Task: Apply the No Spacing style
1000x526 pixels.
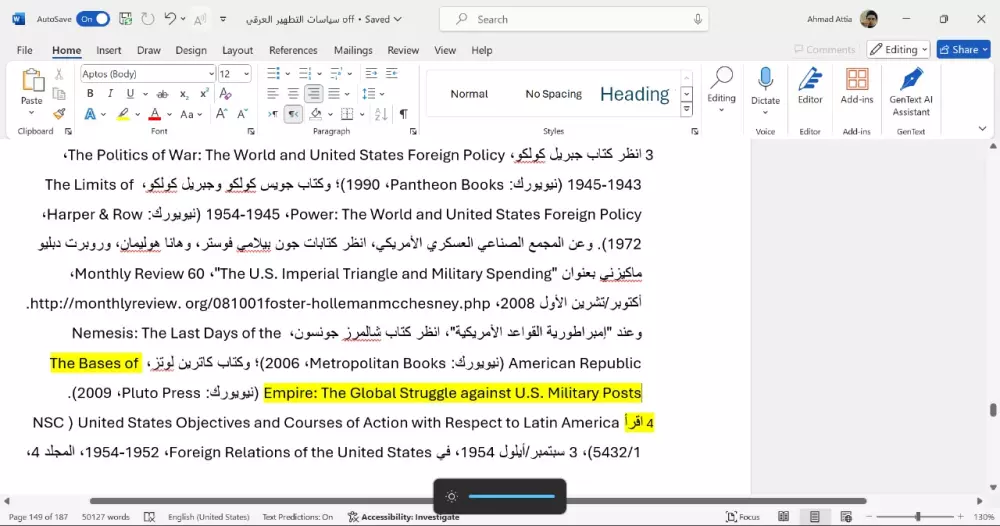Action: [553, 94]
